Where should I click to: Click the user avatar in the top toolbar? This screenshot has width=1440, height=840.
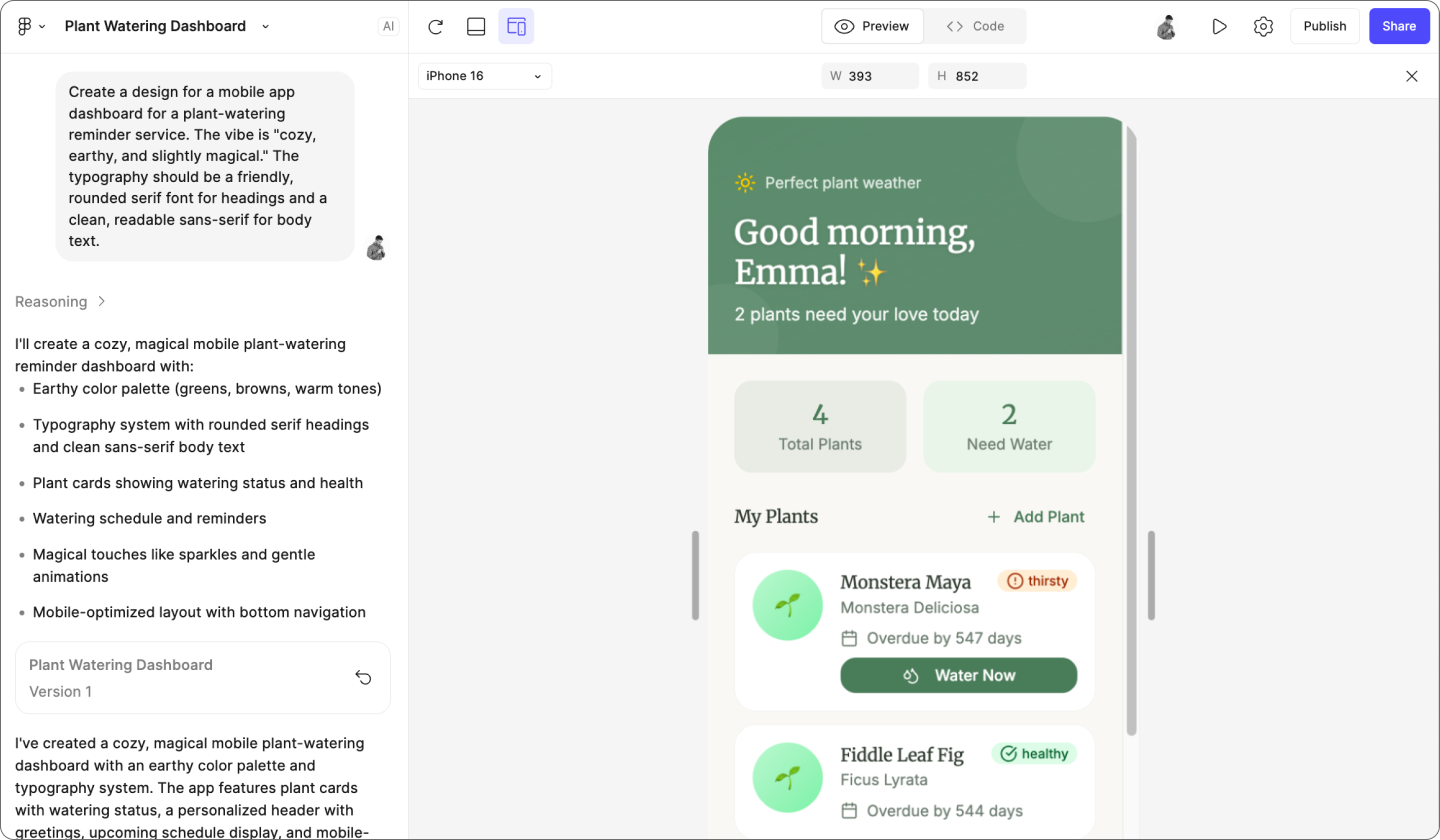click(1166, 26)
